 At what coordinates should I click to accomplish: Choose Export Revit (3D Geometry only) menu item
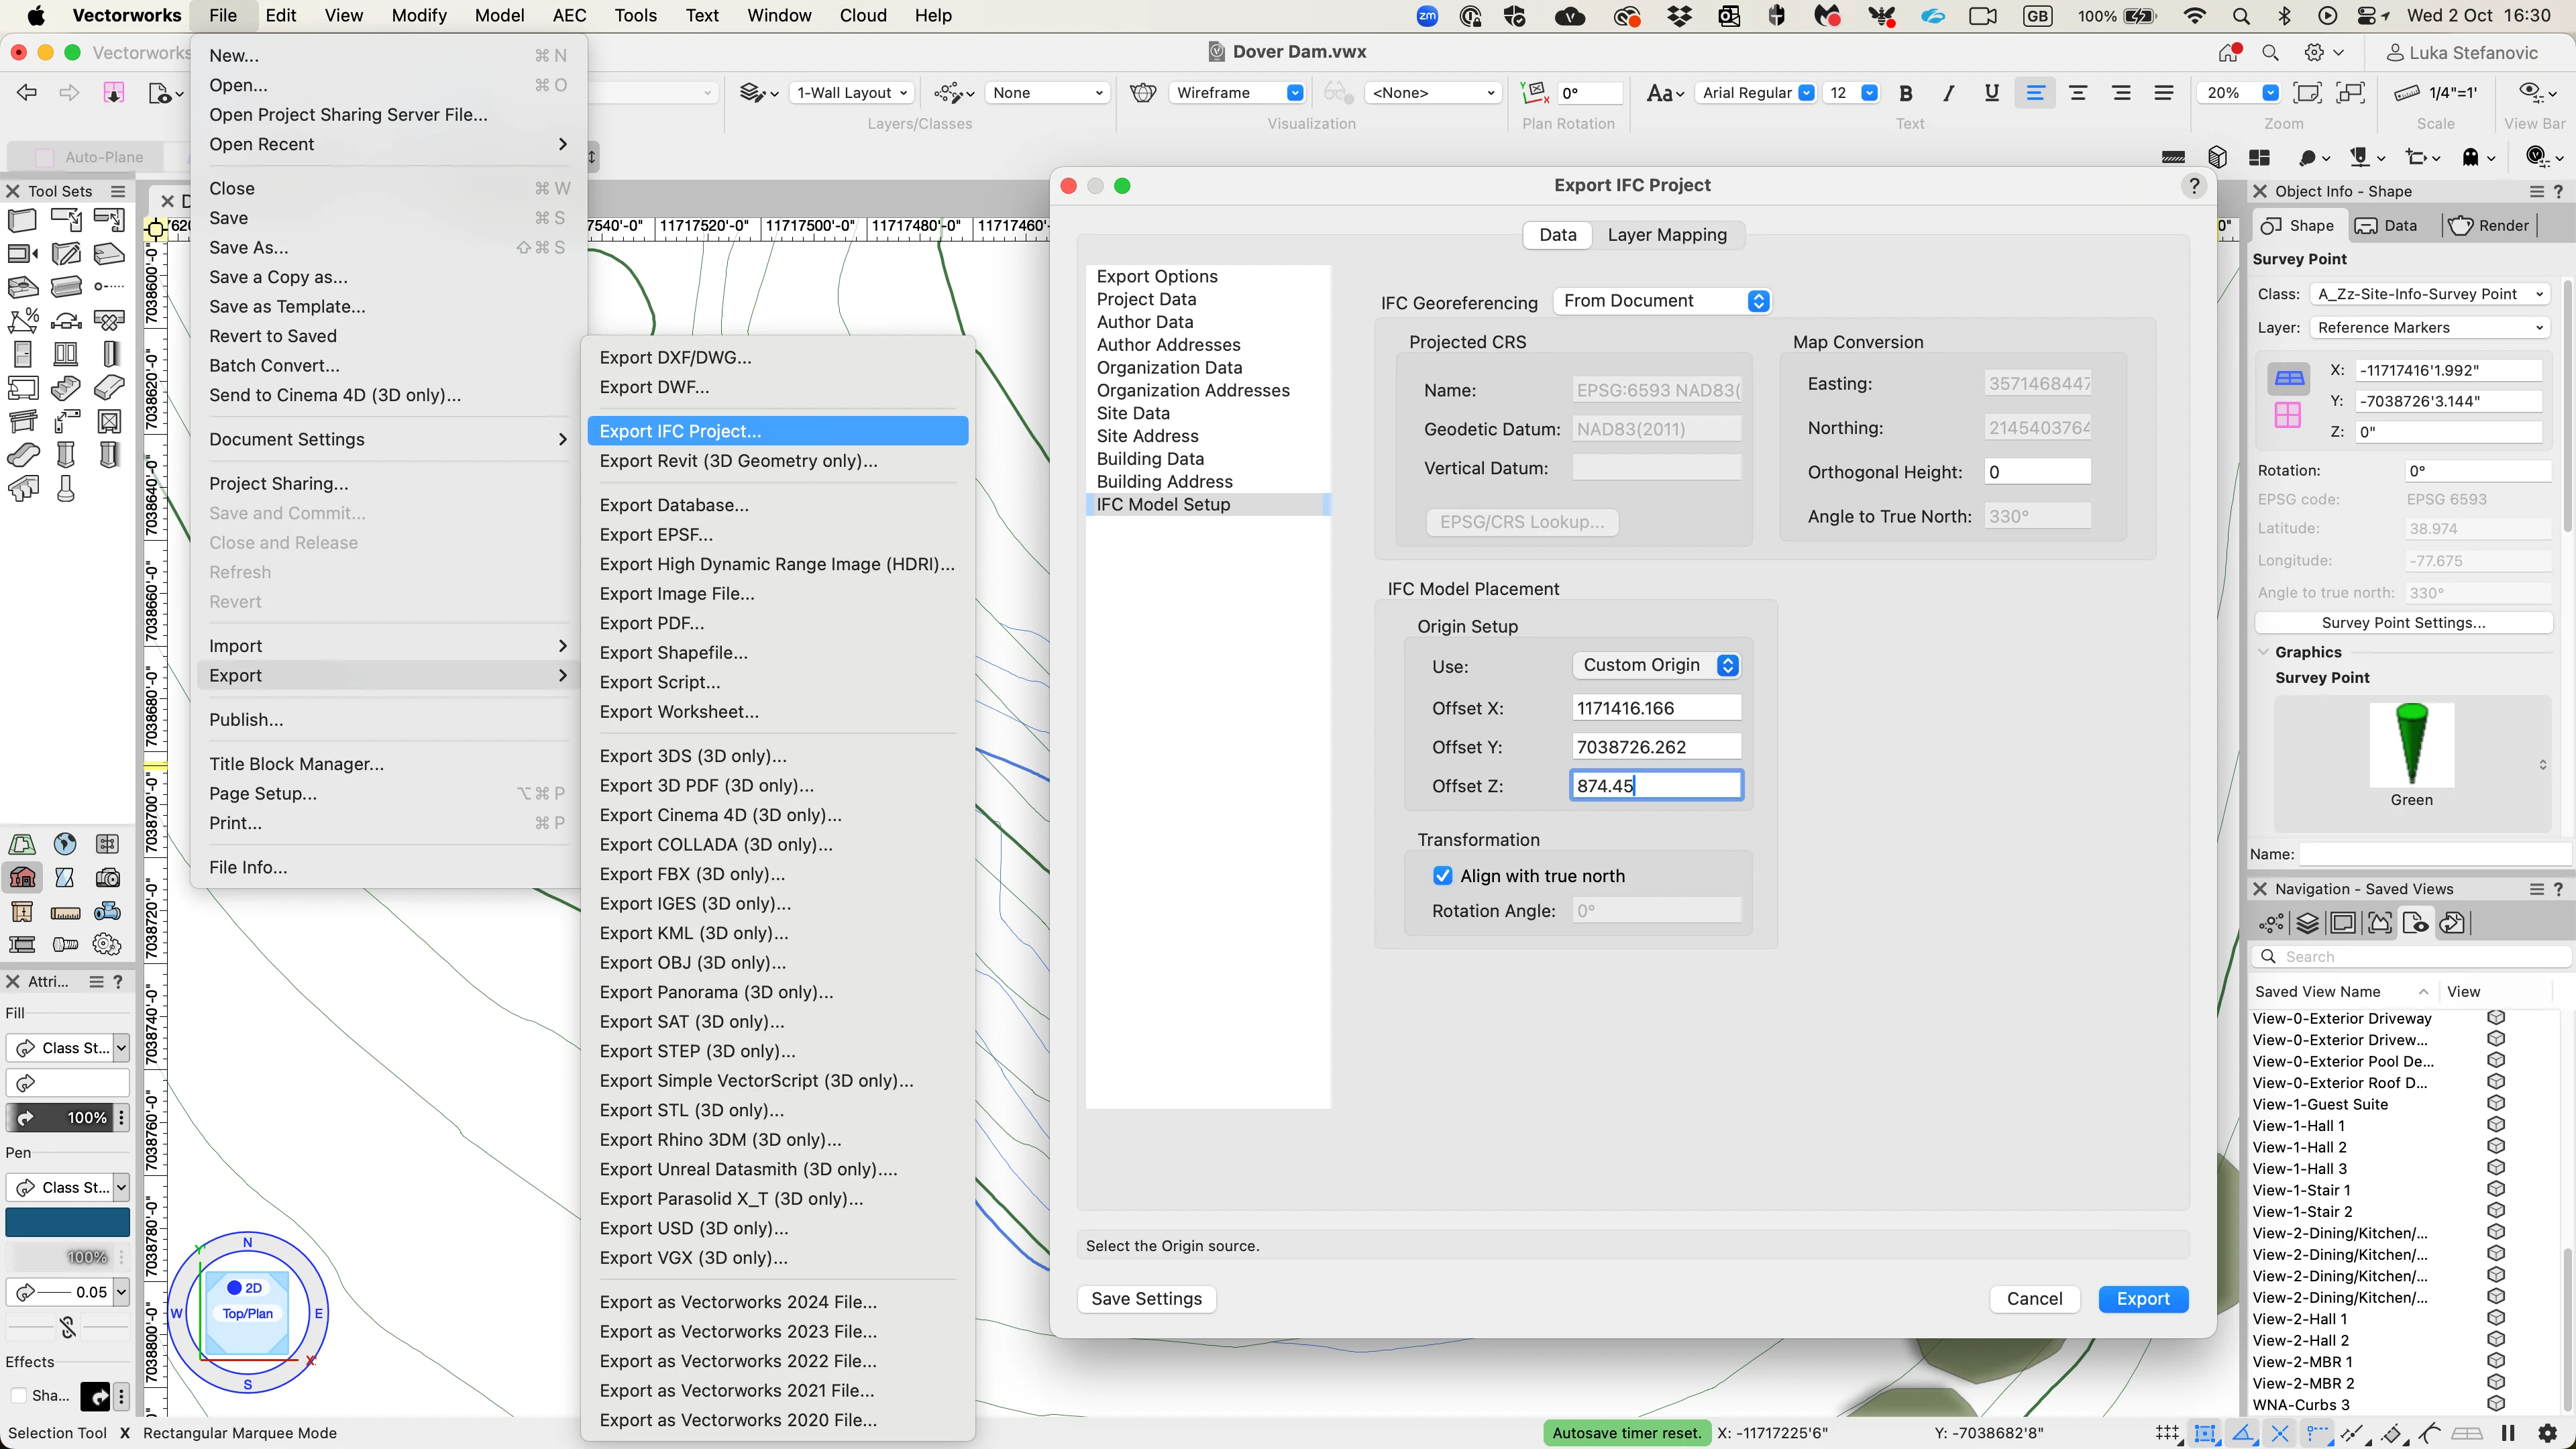[x=738, y=461]
